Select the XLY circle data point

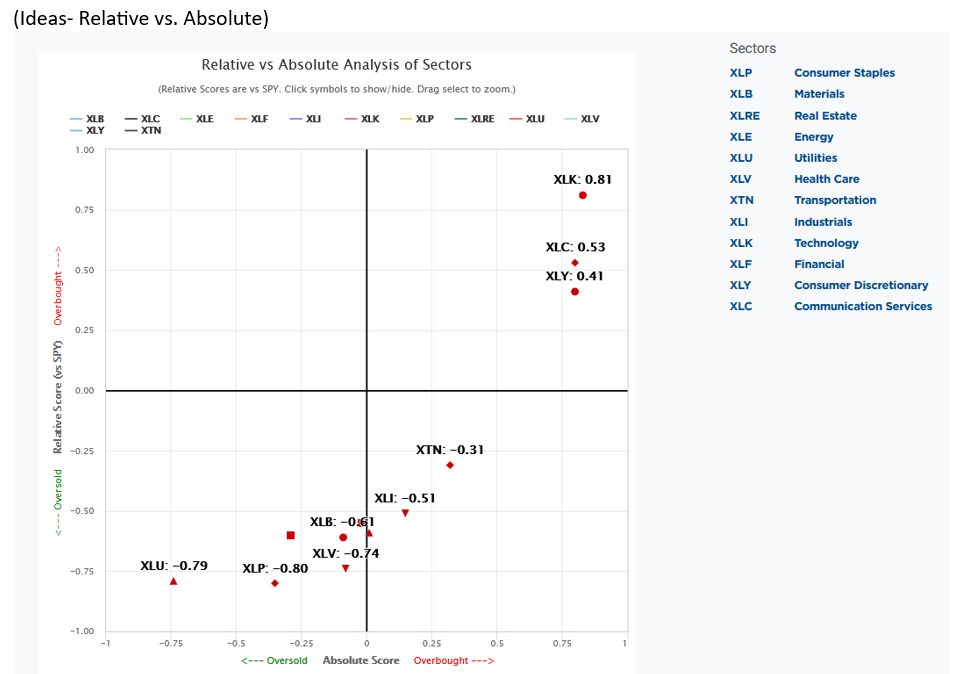(x=575, y=291)
